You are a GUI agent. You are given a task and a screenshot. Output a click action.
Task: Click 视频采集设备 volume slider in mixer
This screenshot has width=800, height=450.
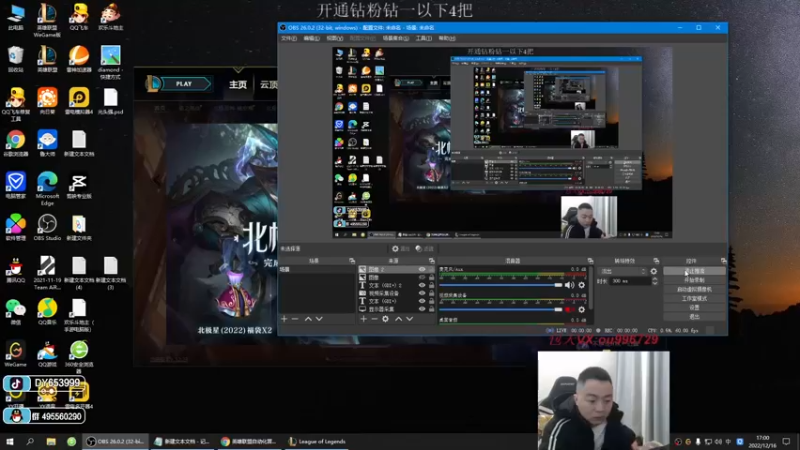click(x=500, y=310)
